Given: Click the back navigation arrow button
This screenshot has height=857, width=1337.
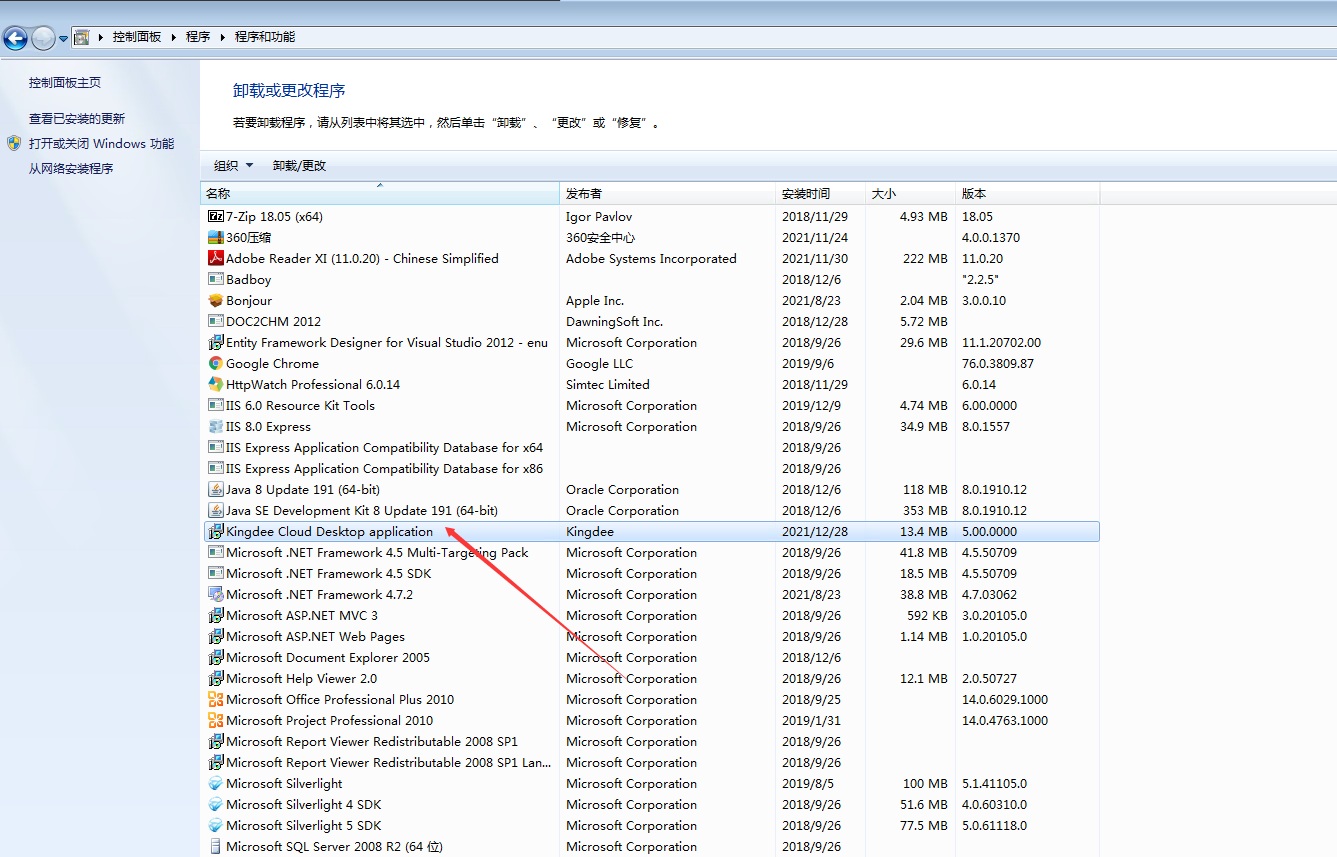Looking at the screenshot, I should (x=15, y=38).
